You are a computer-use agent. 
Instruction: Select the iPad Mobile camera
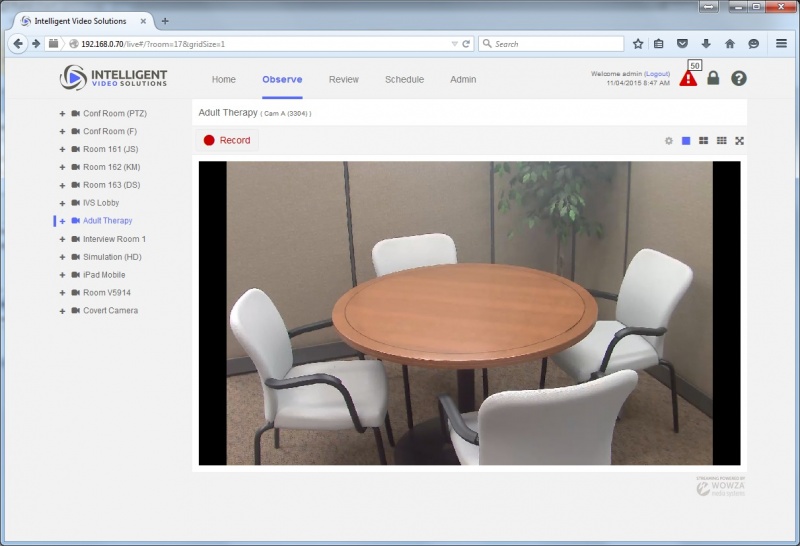pos(104,275)
